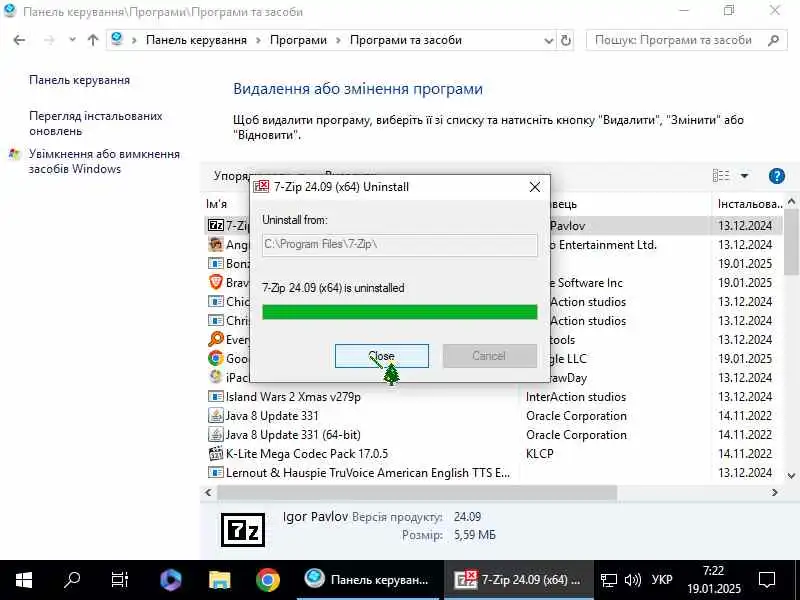Open the clock showing 7:22

713,580
